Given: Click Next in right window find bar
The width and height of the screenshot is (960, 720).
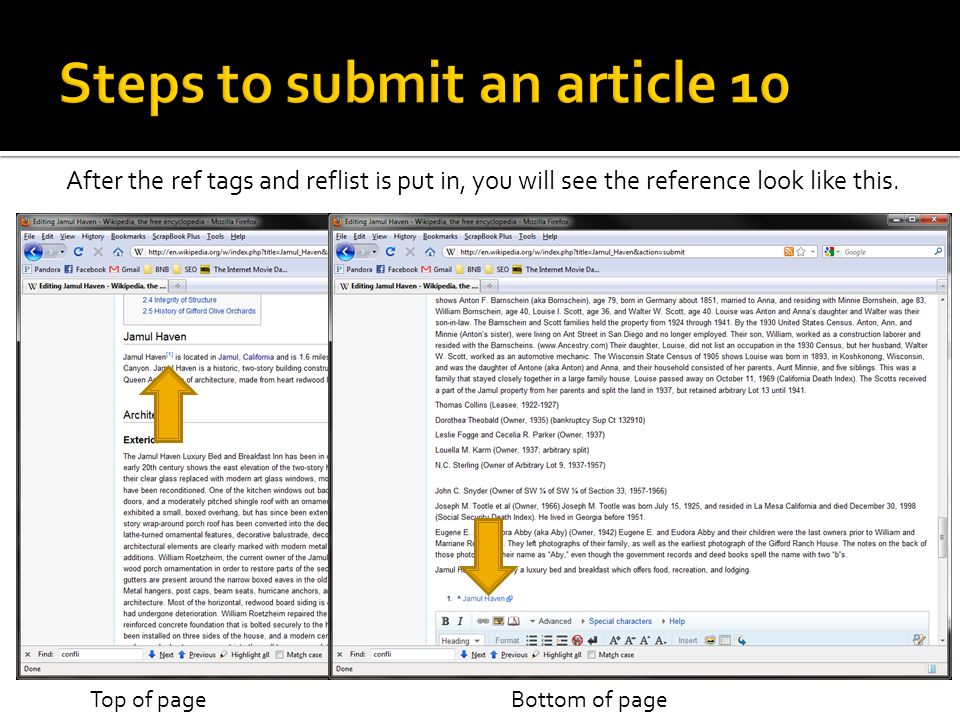Looking at the screenshot, I should click(x=473, y=654).
